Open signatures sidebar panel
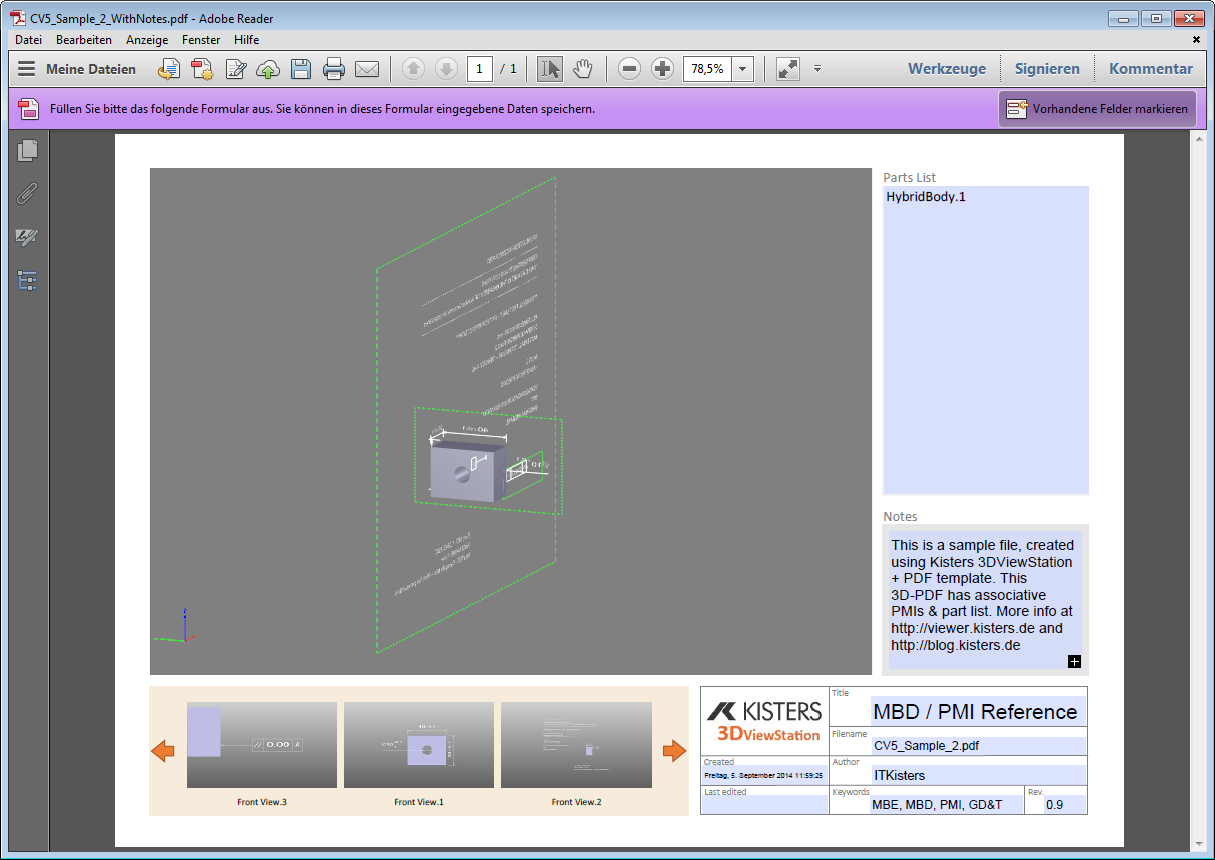Viewport: 1215px width, 860px height. pyautogui.click(x=27, y=238)
